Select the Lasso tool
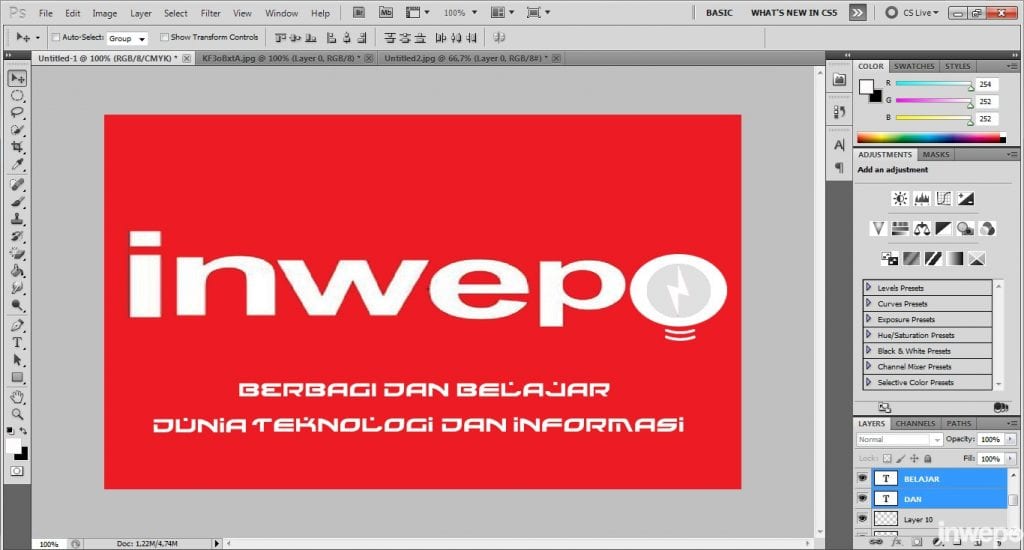The width and height of the screenshot is (1024, 550). tap(17, 112)
